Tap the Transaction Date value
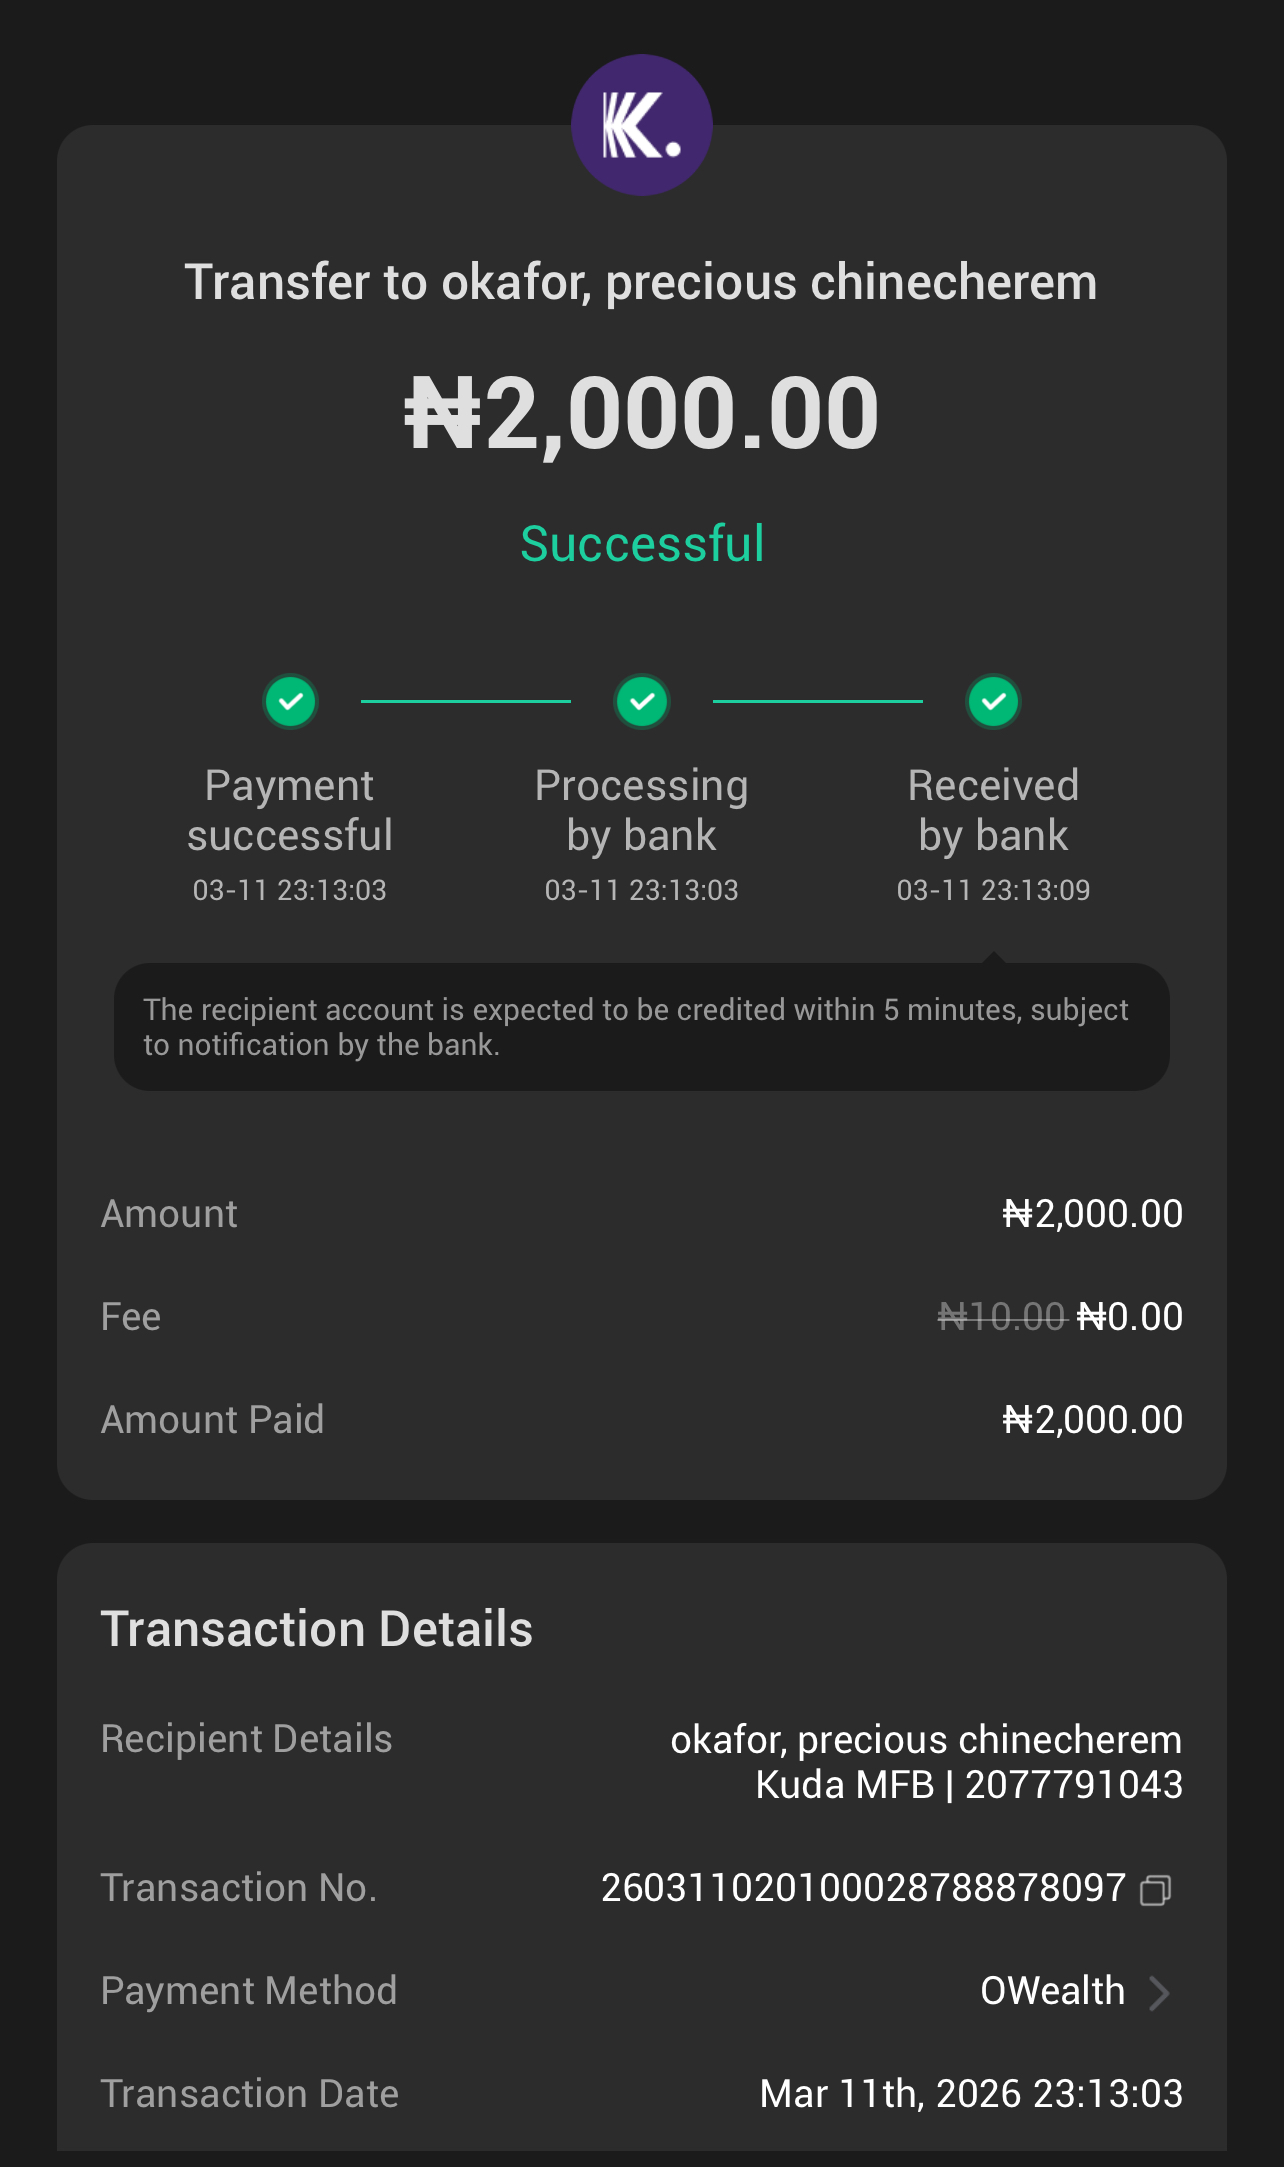Viewport: 1284px width, 2167px height. point(971,2093)
